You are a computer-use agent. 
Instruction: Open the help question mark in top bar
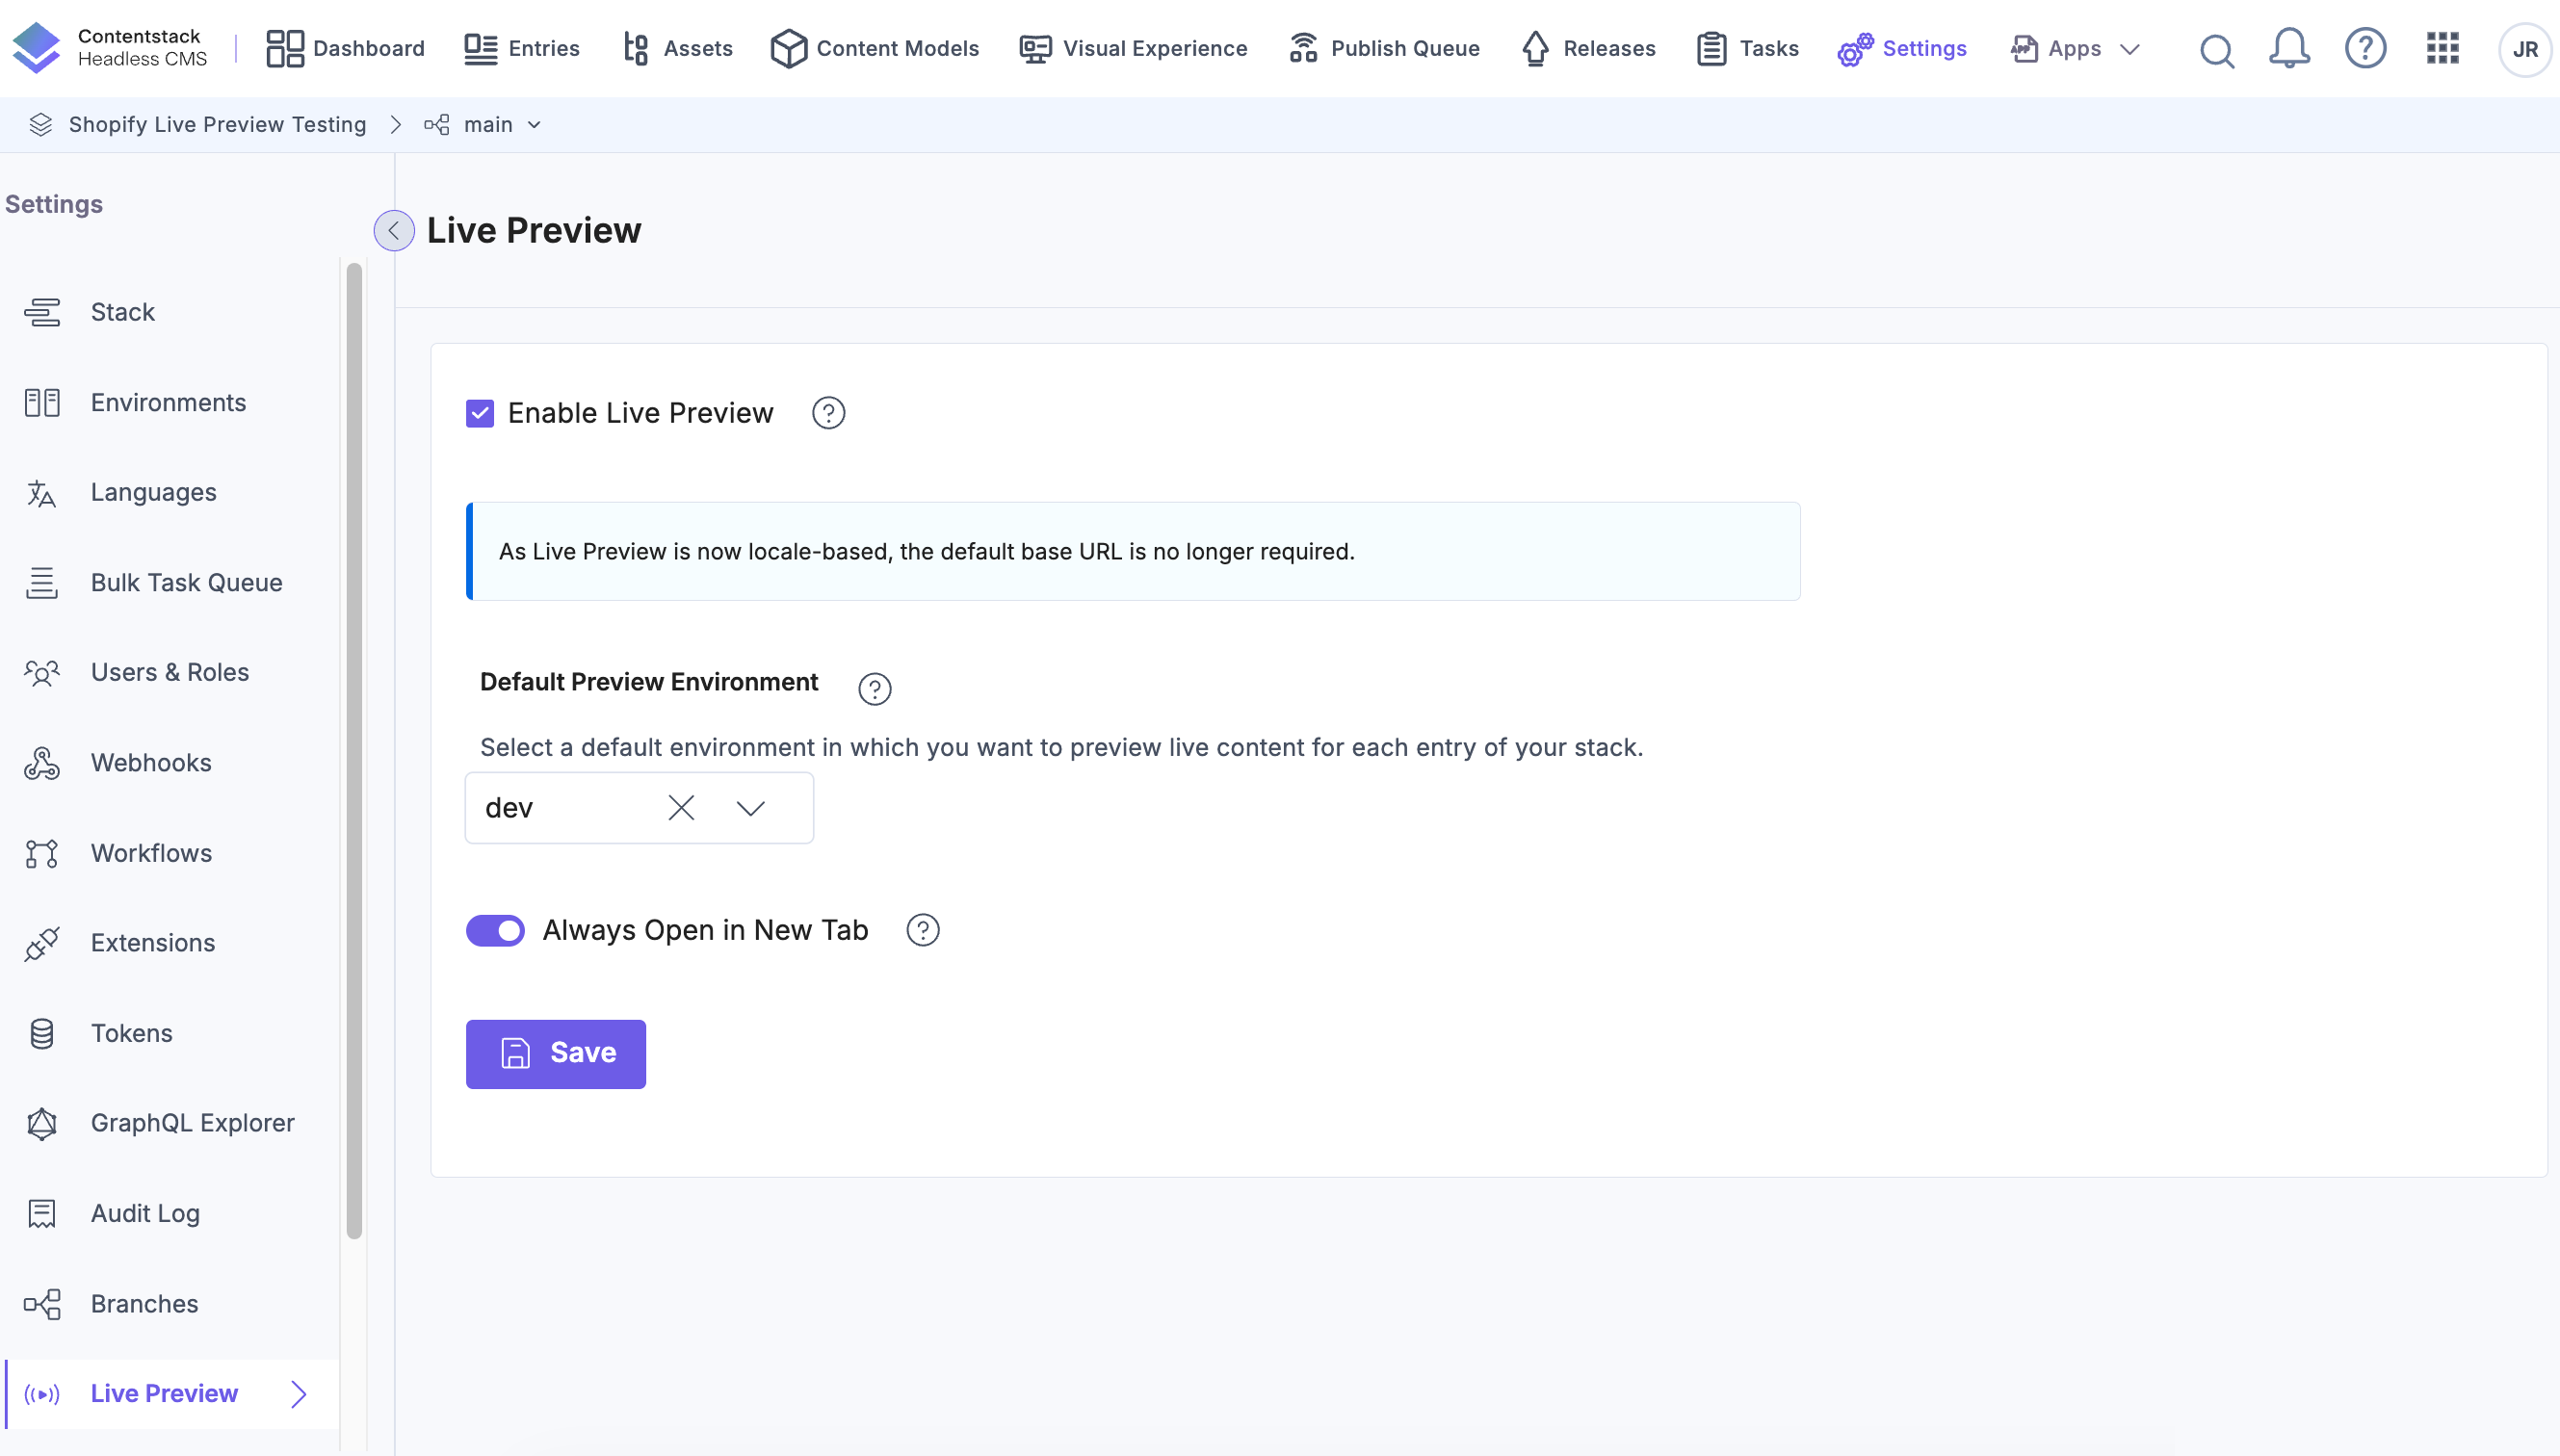(x=2365, y=49)
